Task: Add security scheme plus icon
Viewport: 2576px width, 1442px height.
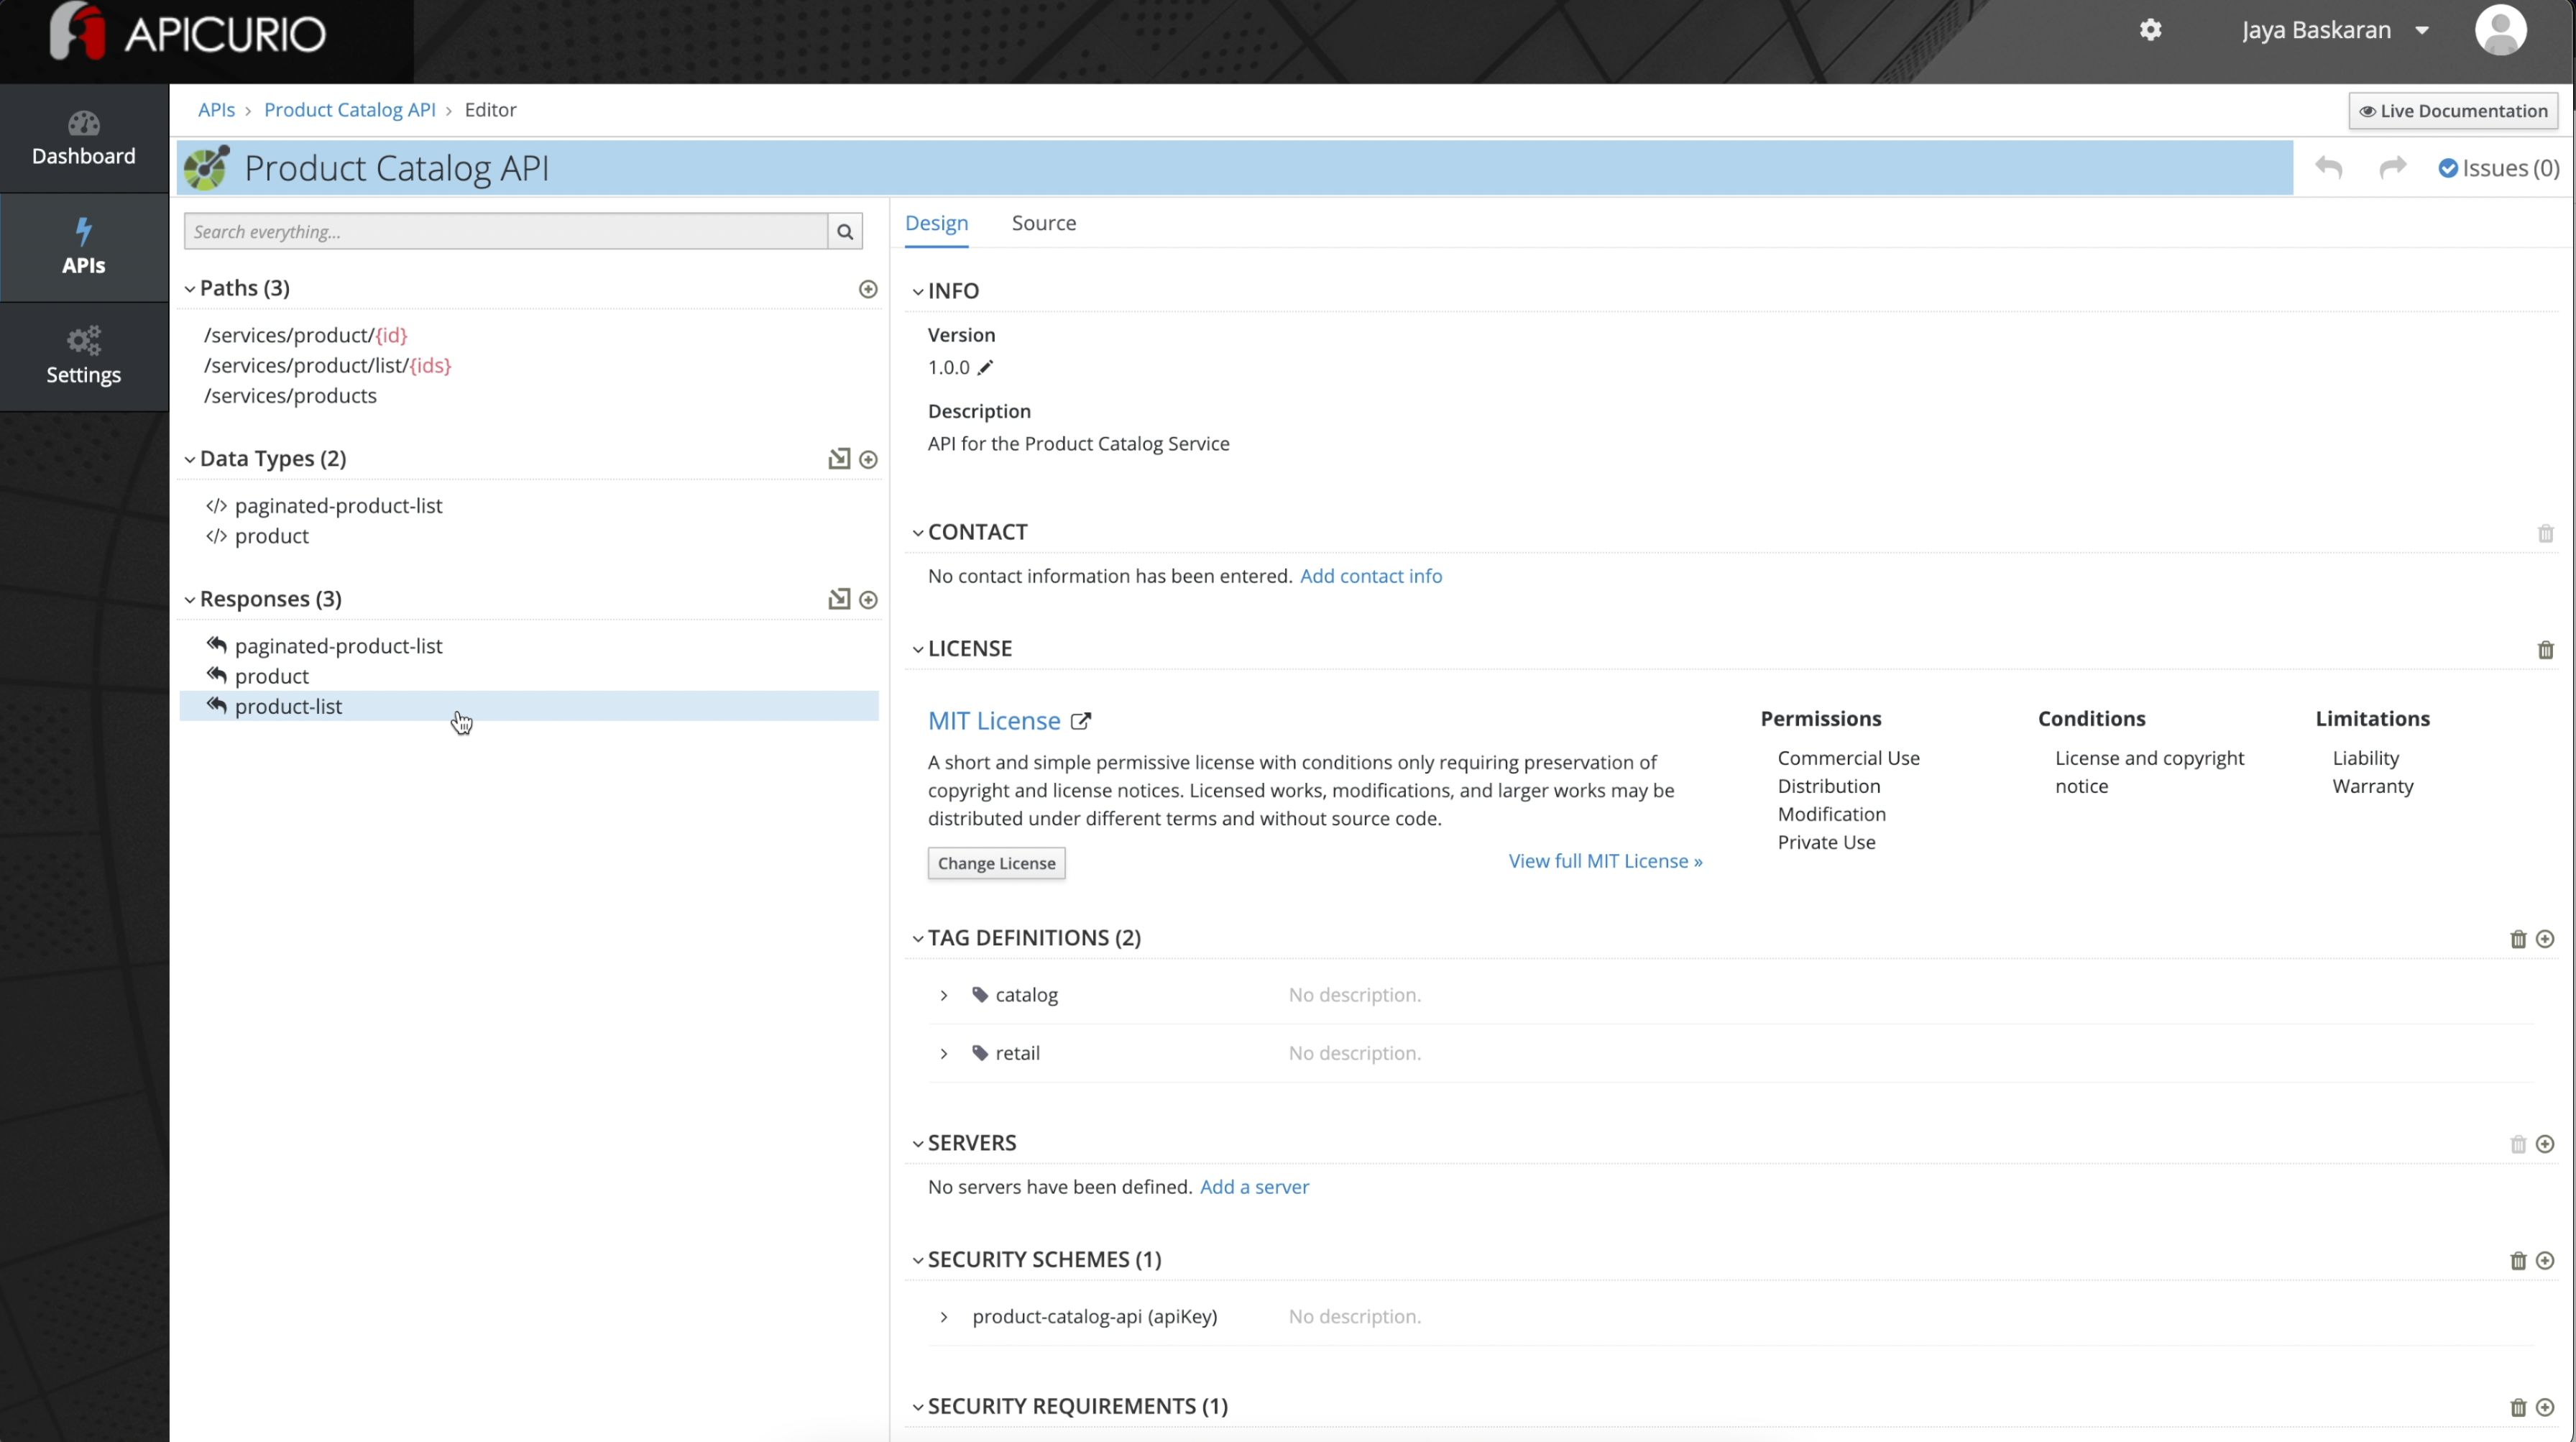Action: 2545,1261
